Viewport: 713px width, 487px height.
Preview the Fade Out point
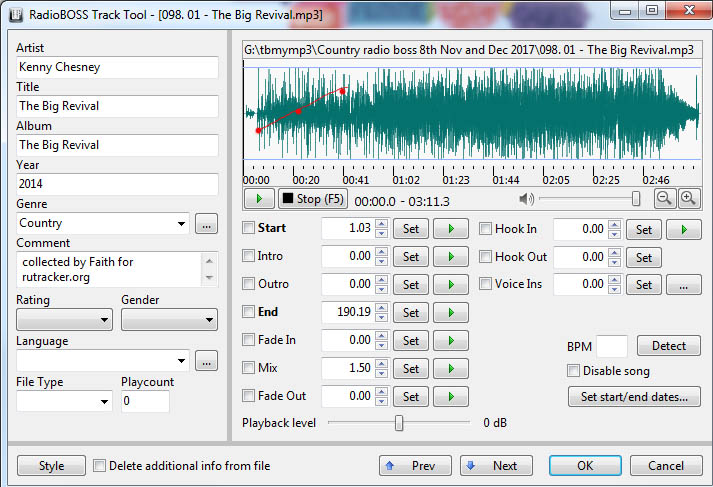[x=451, y=397]
